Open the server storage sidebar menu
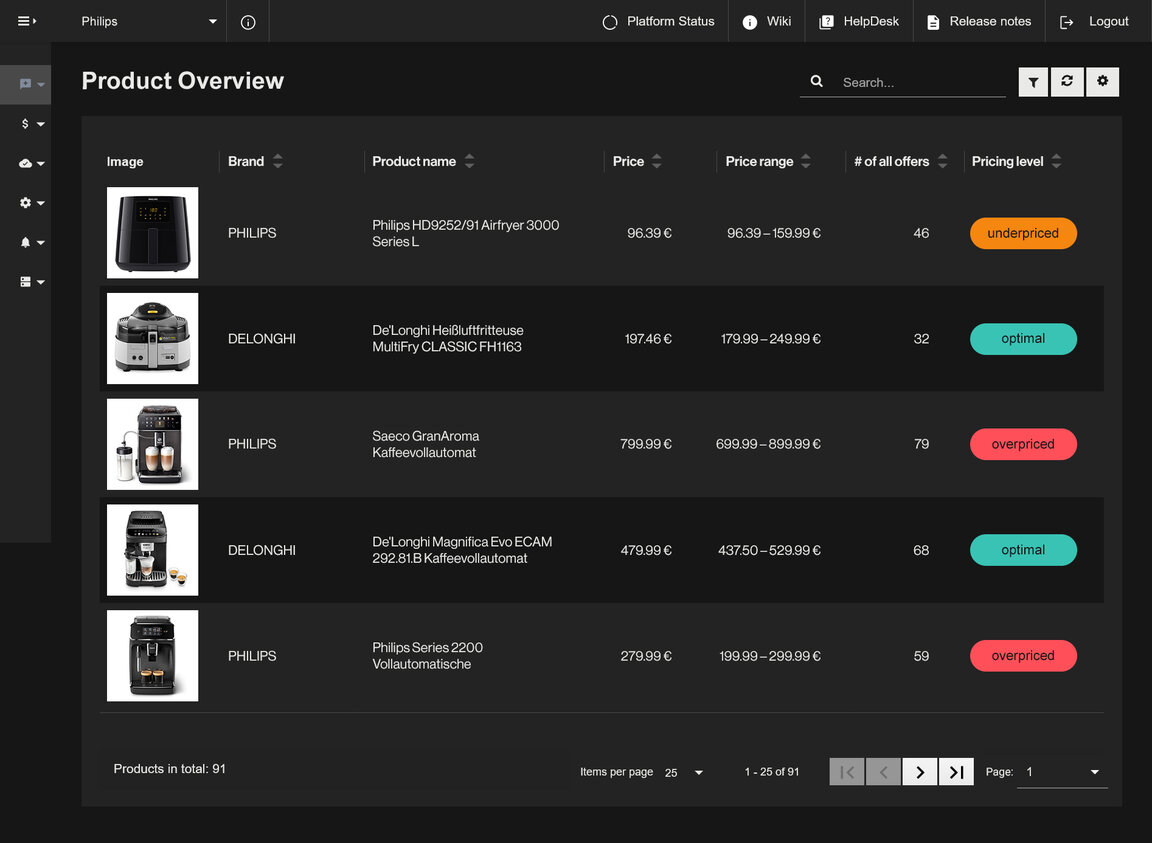The width and height of the screenshot is (1152, 843). click(31, 282)
